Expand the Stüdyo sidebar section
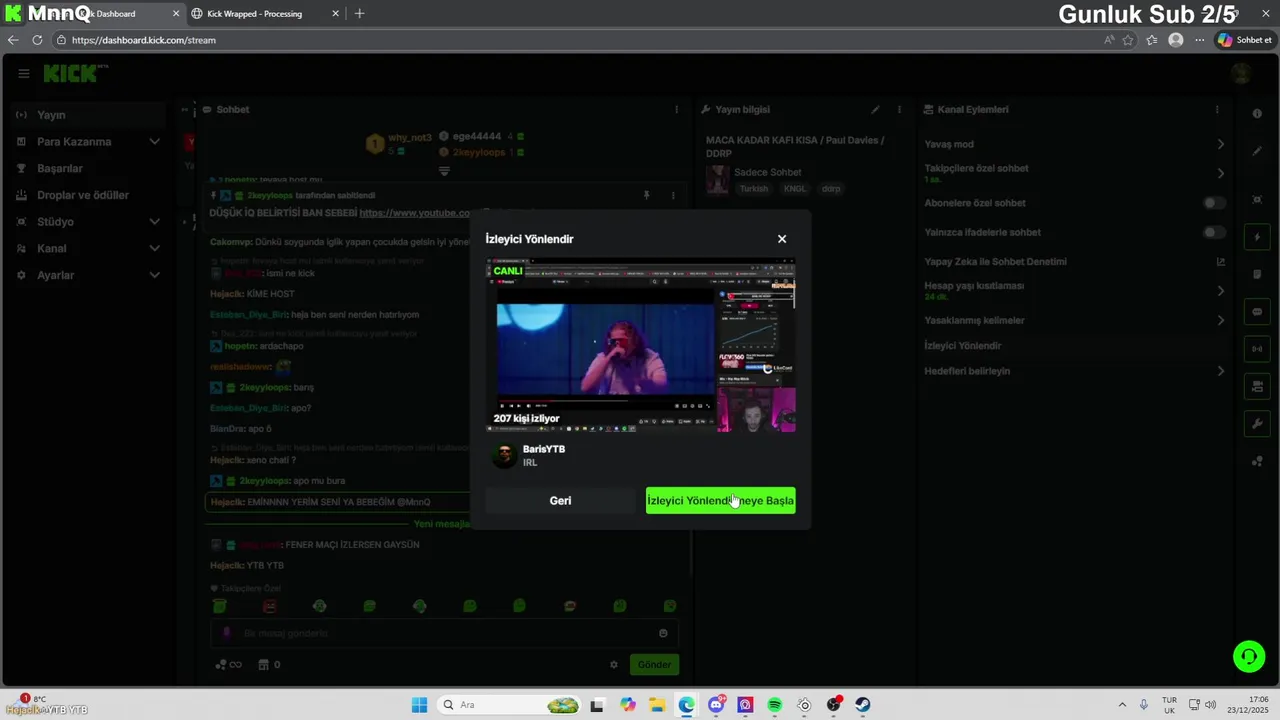 click(x=88, y=222)
